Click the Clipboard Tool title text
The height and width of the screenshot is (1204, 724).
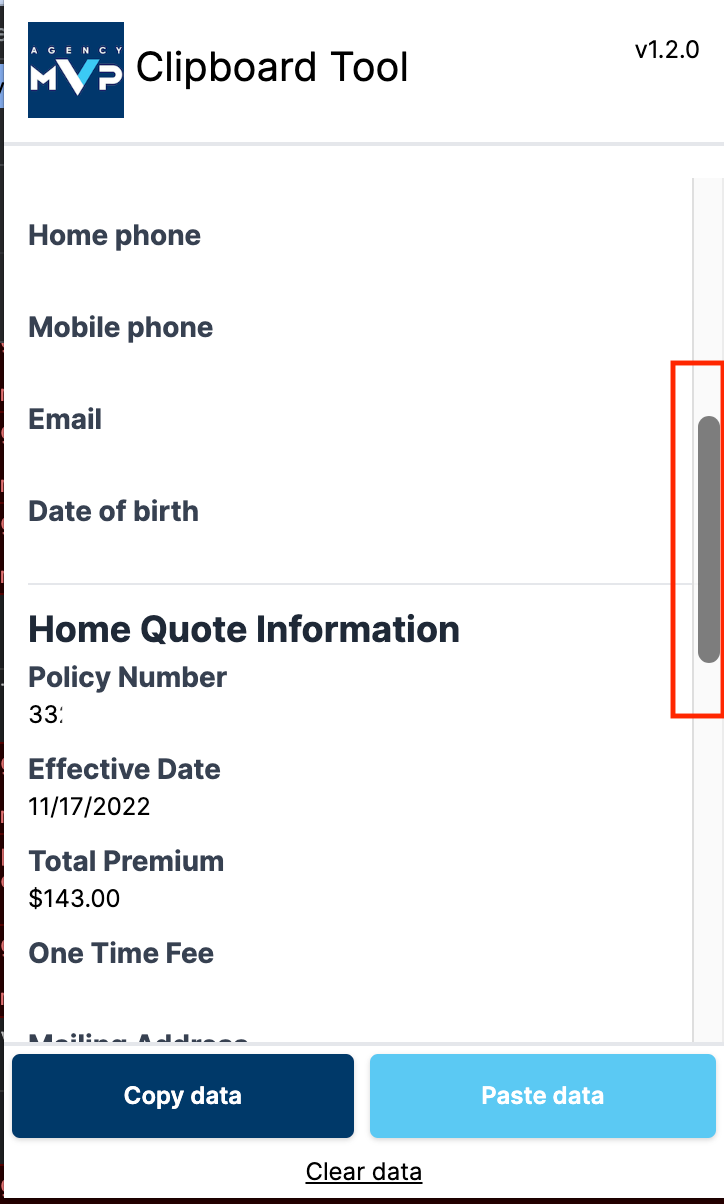[x=272, y=68]
